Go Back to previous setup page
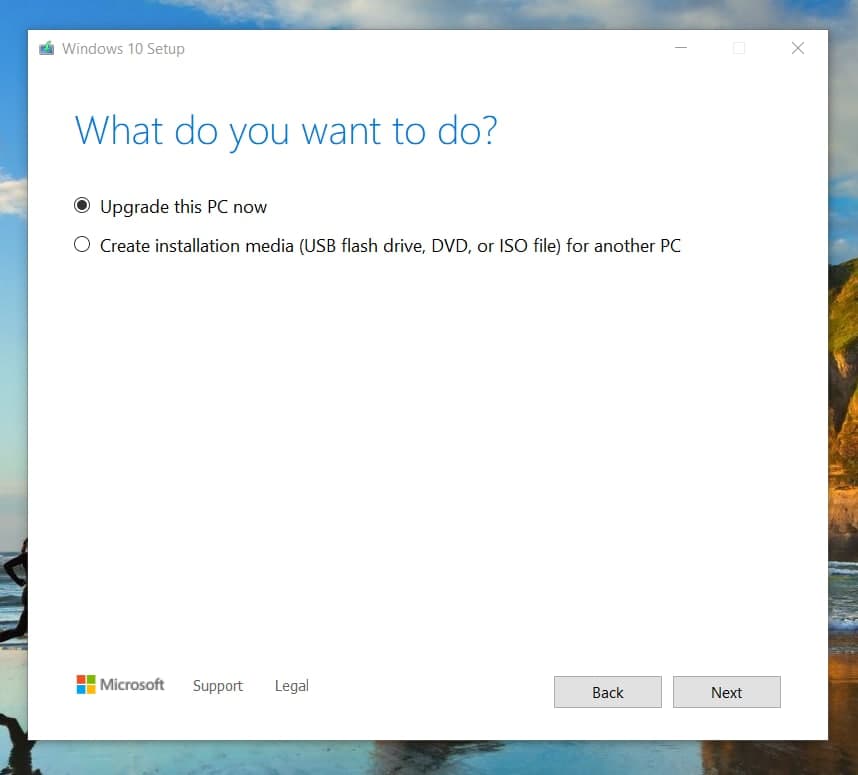The image size is (858, 775). tap(607, 692)
